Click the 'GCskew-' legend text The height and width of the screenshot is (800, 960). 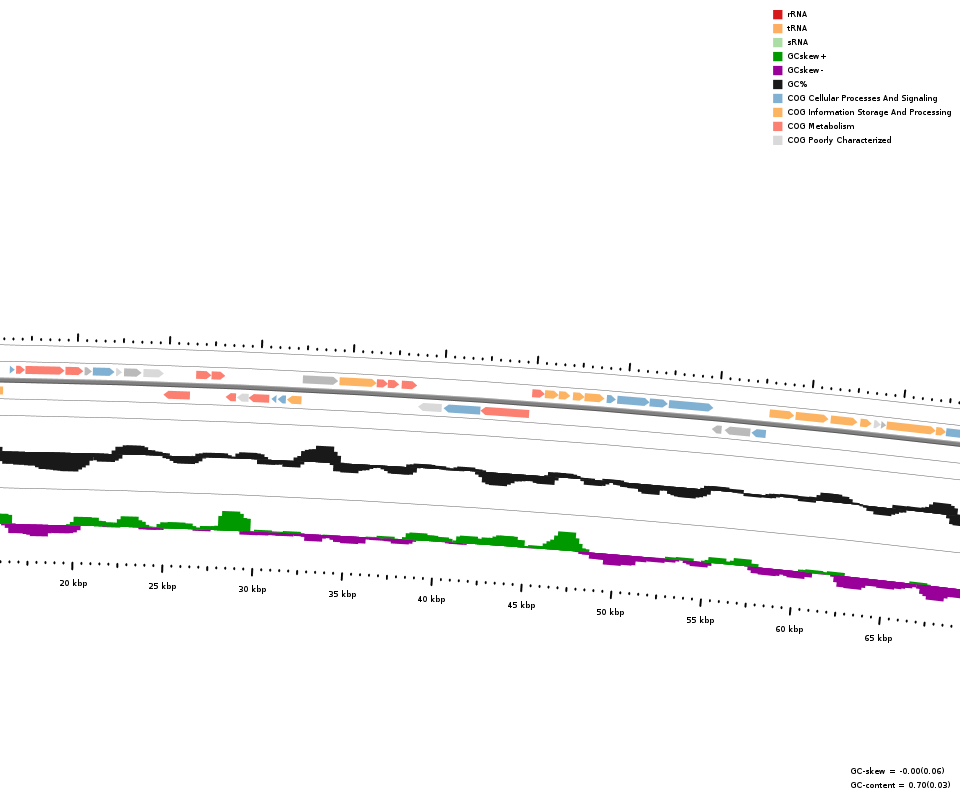[806, 70]
